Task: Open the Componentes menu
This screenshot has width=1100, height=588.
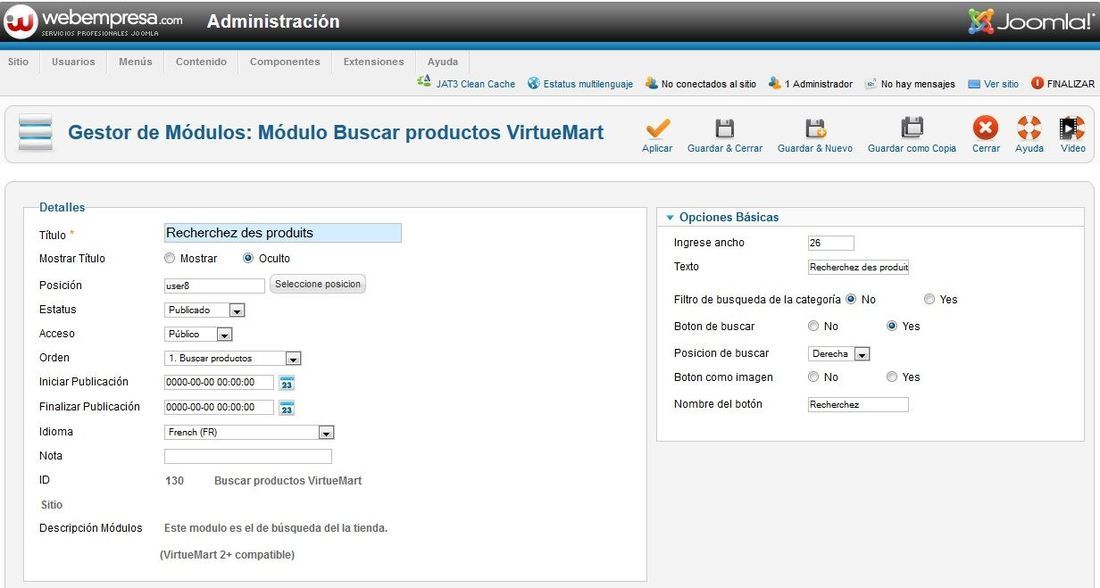Action: [285, 62]
